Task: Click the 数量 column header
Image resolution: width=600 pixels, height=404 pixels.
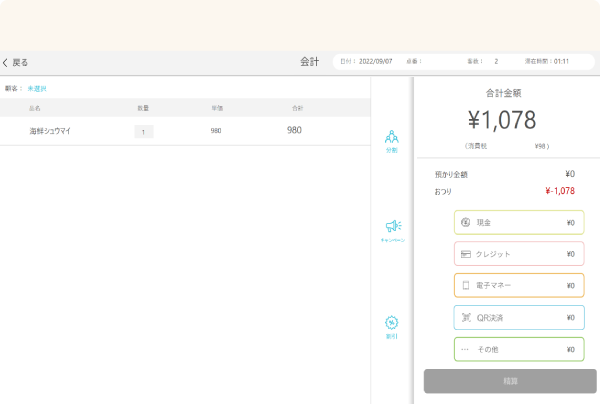Action: pyautogui.click(x=143, y=107)
